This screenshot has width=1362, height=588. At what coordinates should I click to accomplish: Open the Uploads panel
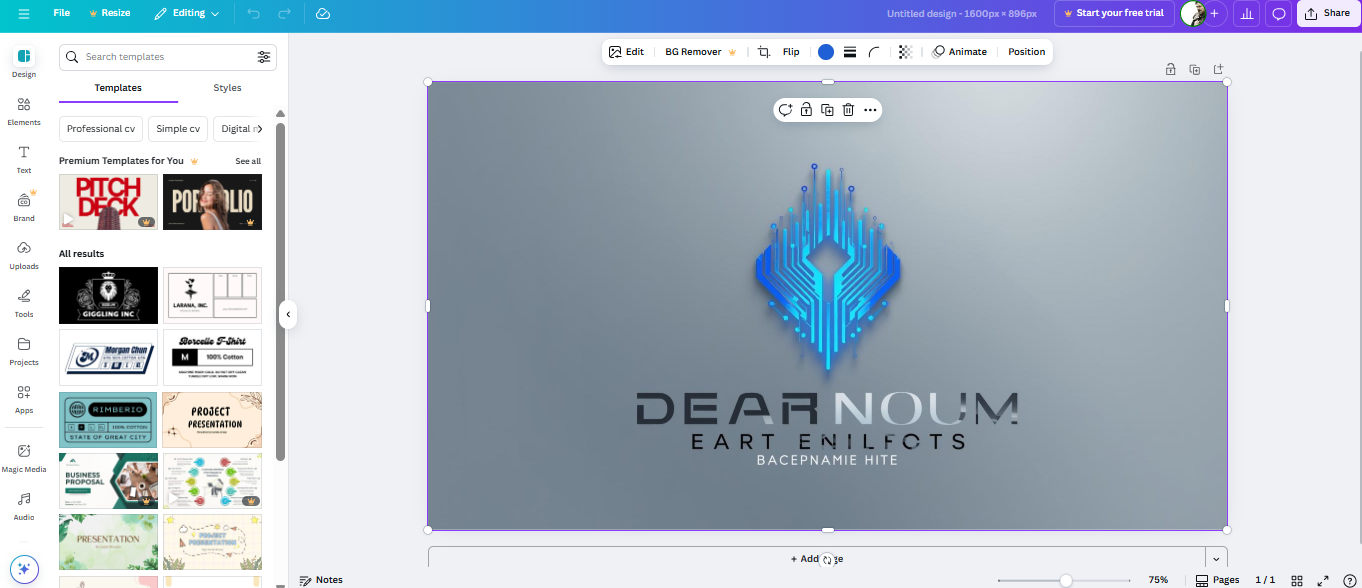pyautogui.click(x=23, y=253)
